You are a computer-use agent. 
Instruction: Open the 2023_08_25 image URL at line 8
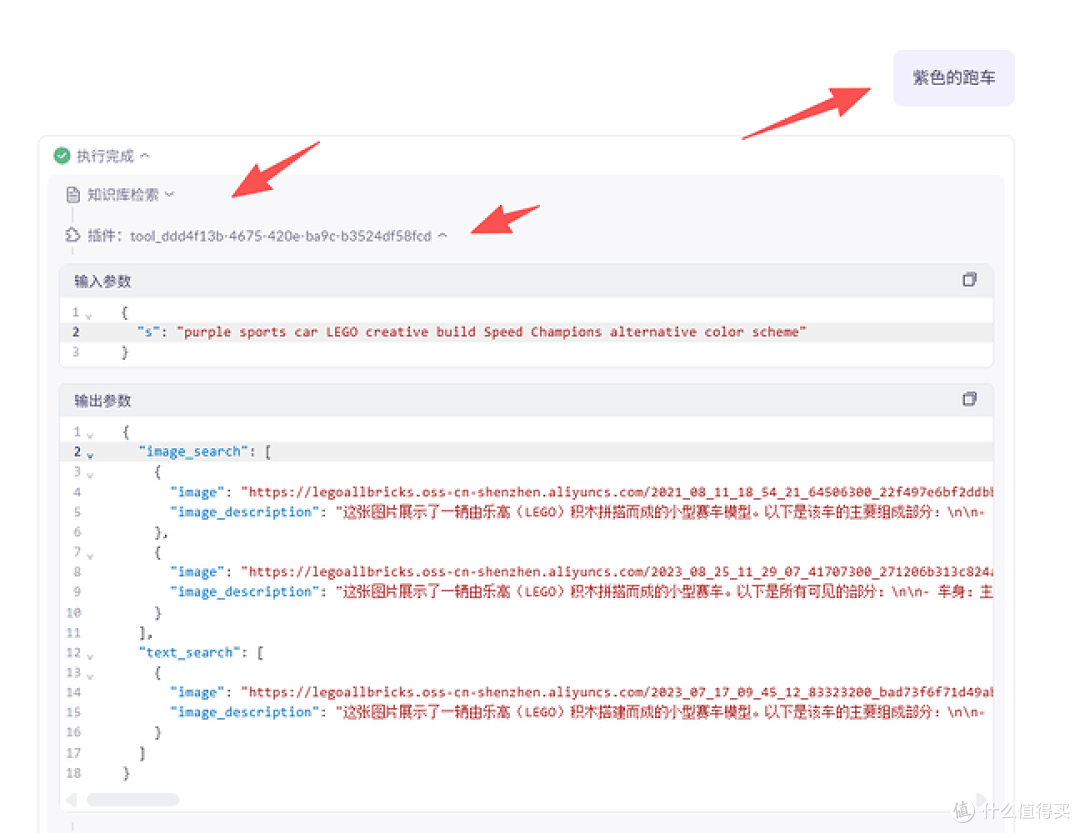click(x=616, y=572)
